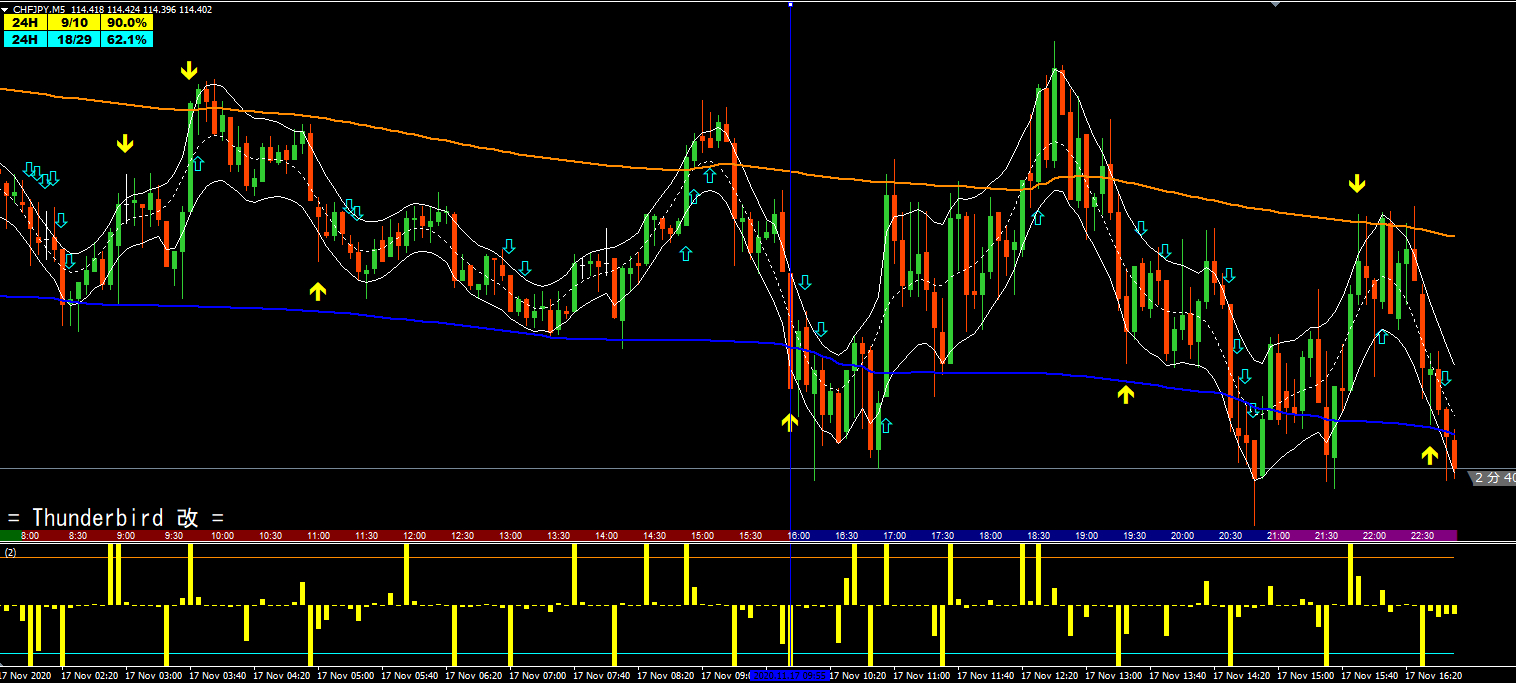
Task: Open the triangle menu beside CHFJPY,M5
Action: 5,9
